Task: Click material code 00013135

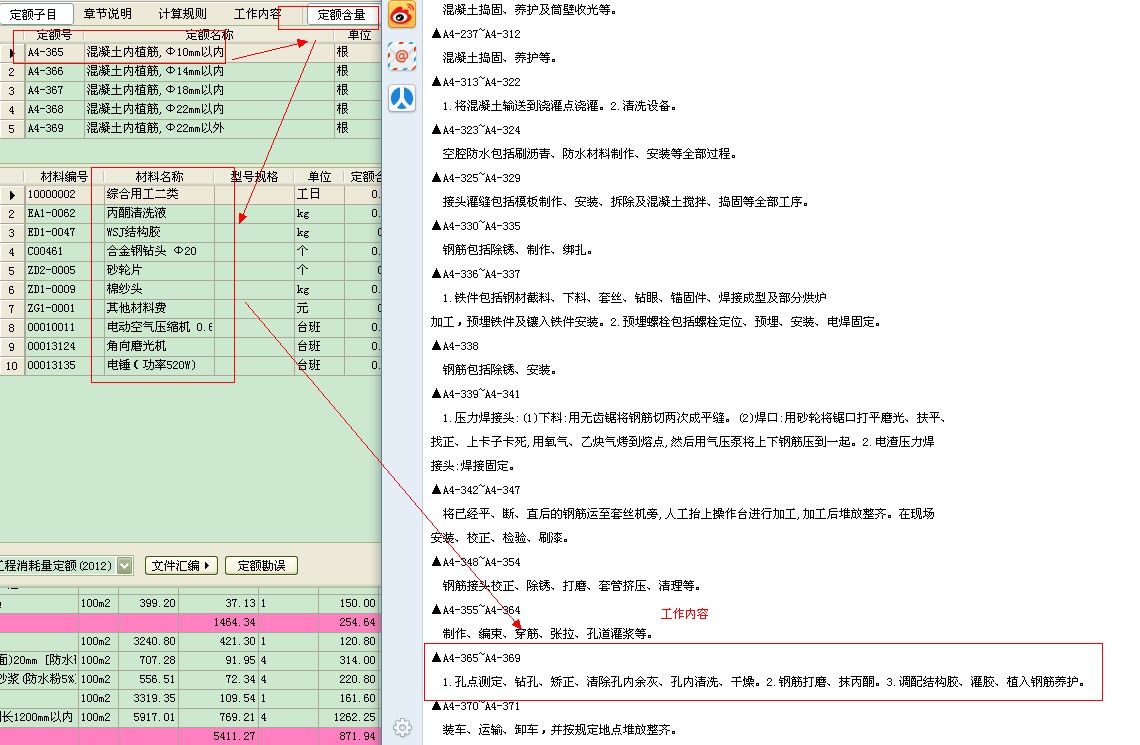Action: point(52,365)
